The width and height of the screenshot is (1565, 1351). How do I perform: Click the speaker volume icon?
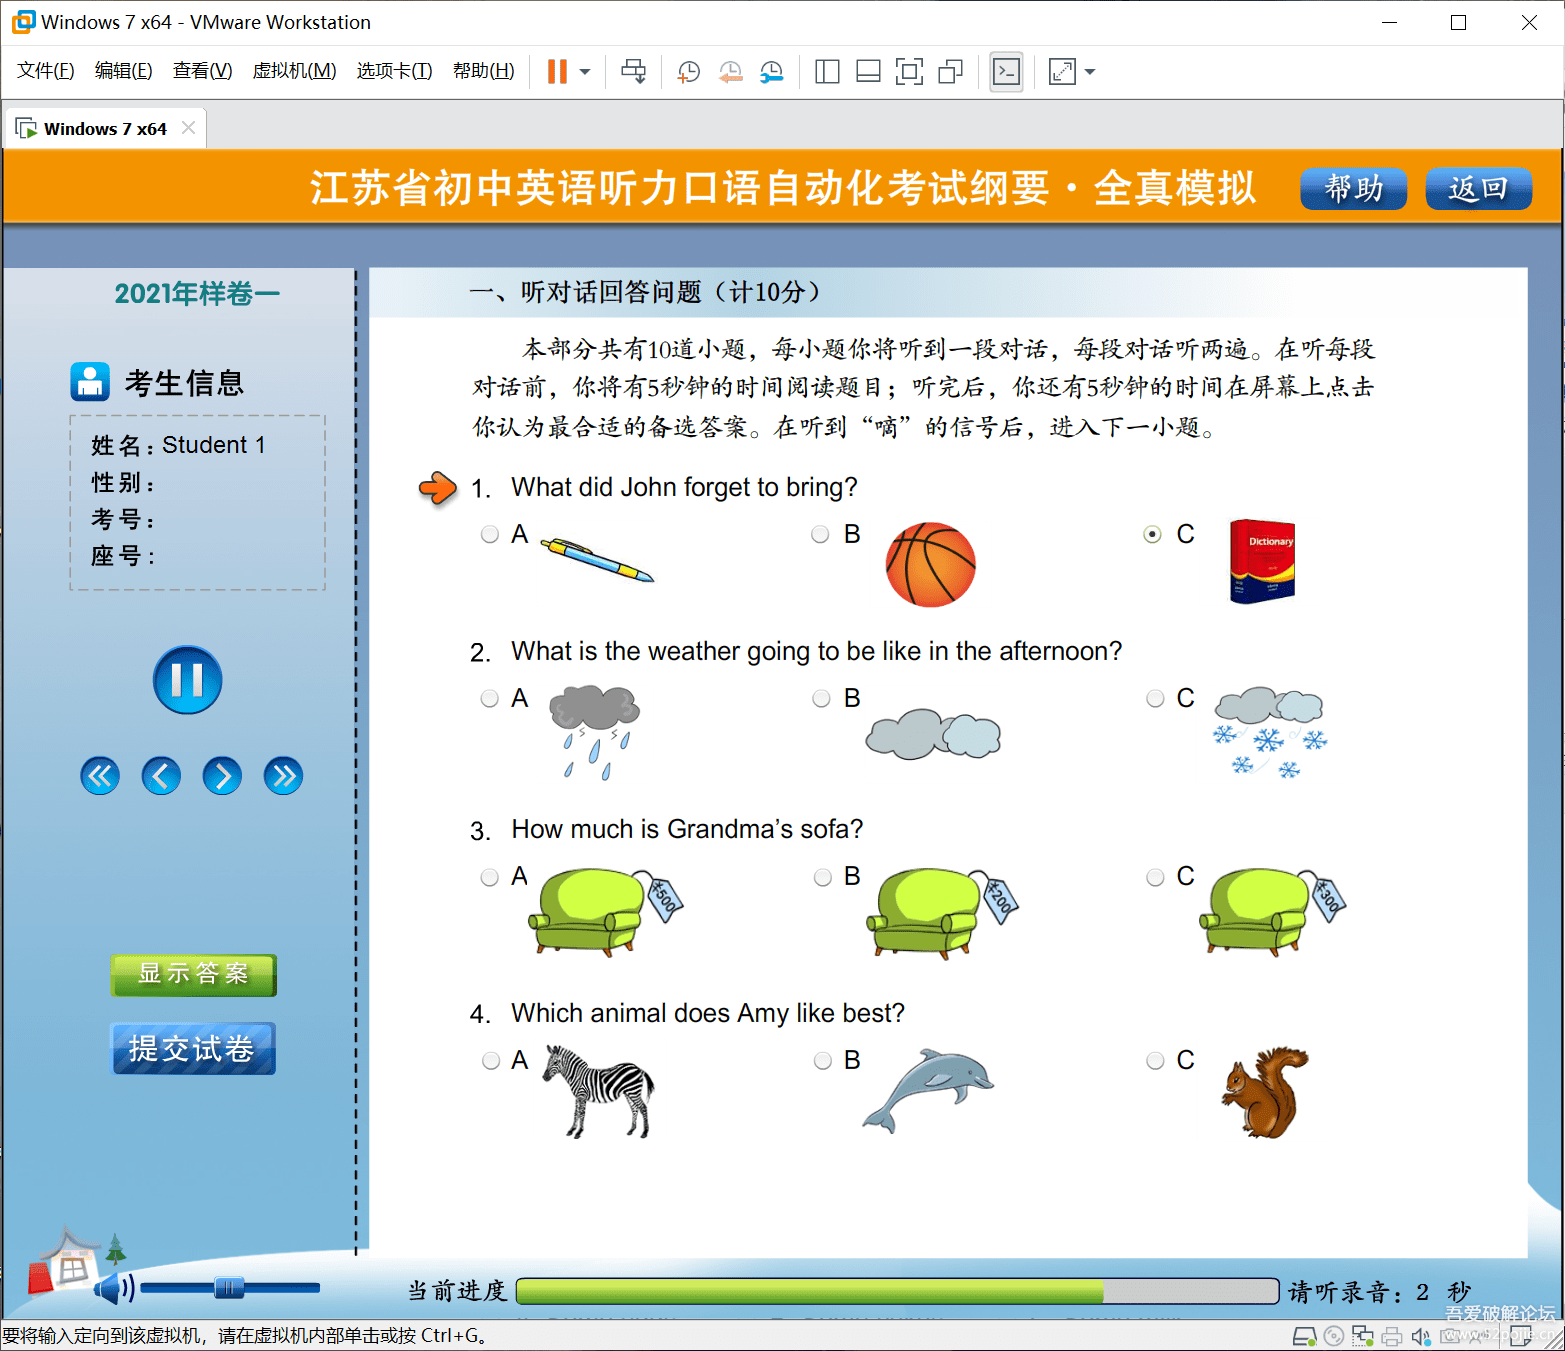coord(112,1288)
